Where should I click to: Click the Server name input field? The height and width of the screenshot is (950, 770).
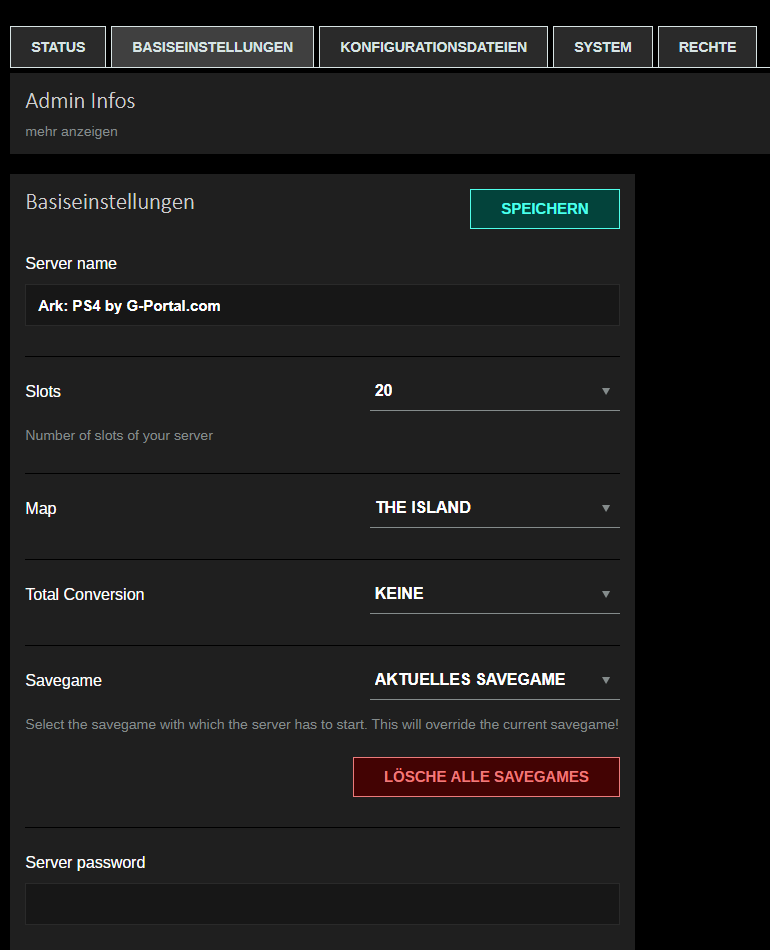pos(322,305)
